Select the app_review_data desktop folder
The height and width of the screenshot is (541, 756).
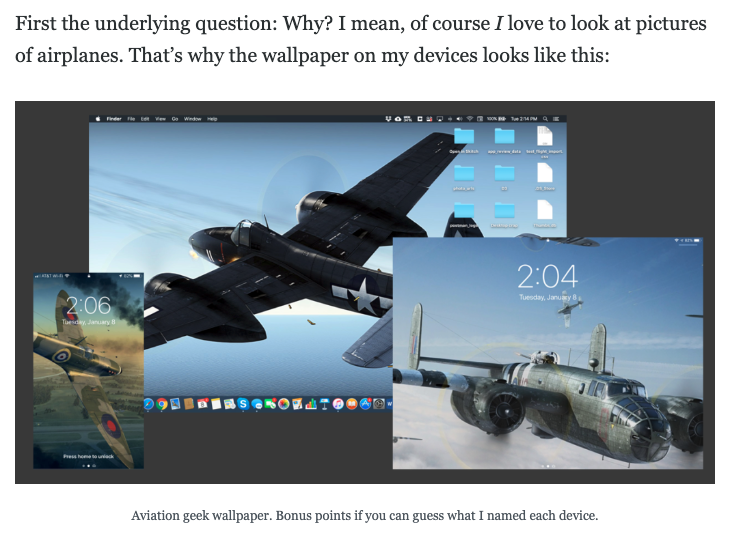pos(504,140)
